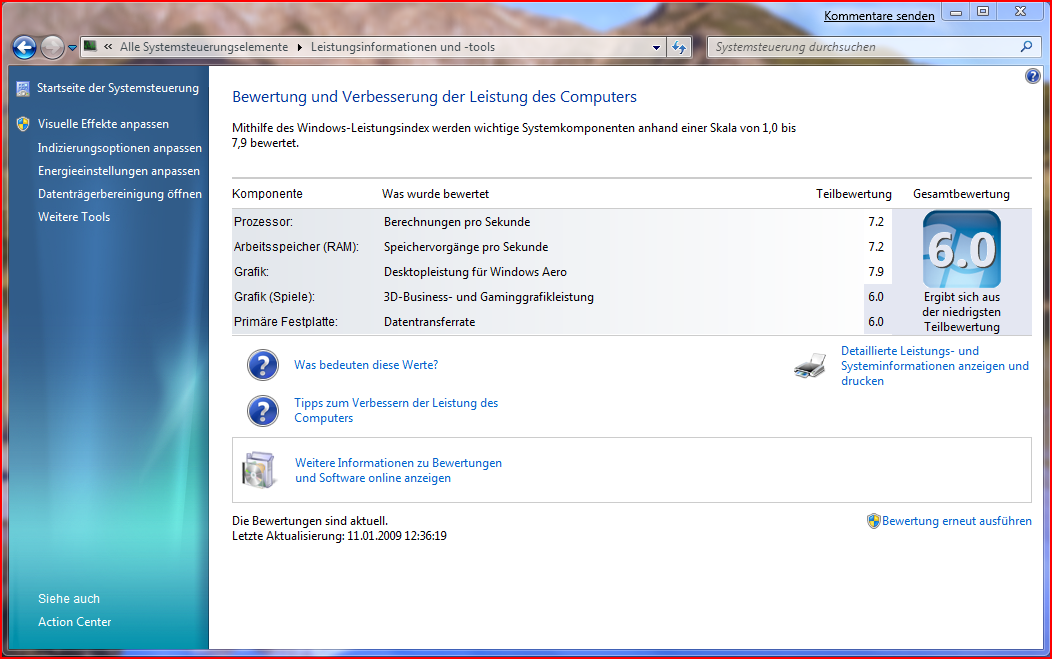Open 'Weitere Informationen zu Bewertungen' online link
This screenshot has height=659, width=1052.
tap(399, 470)
